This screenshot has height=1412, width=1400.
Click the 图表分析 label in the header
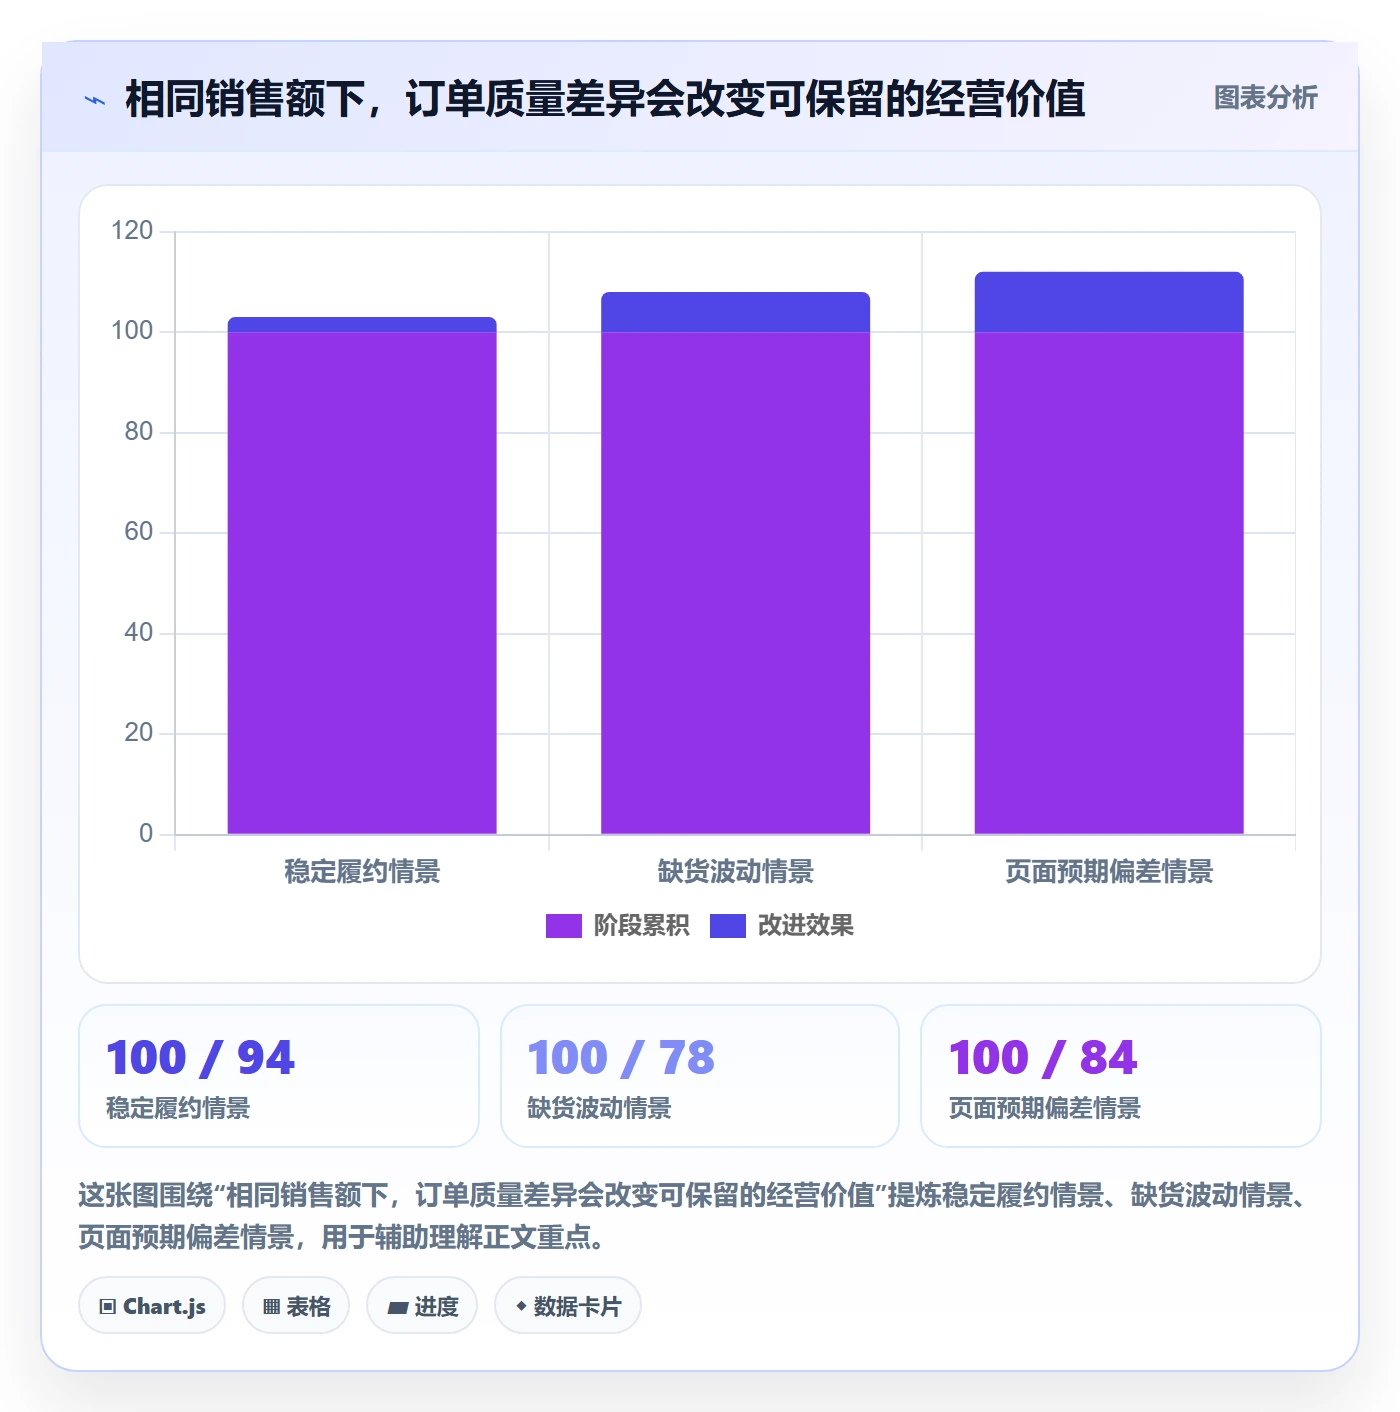(x=1265, y=98)
